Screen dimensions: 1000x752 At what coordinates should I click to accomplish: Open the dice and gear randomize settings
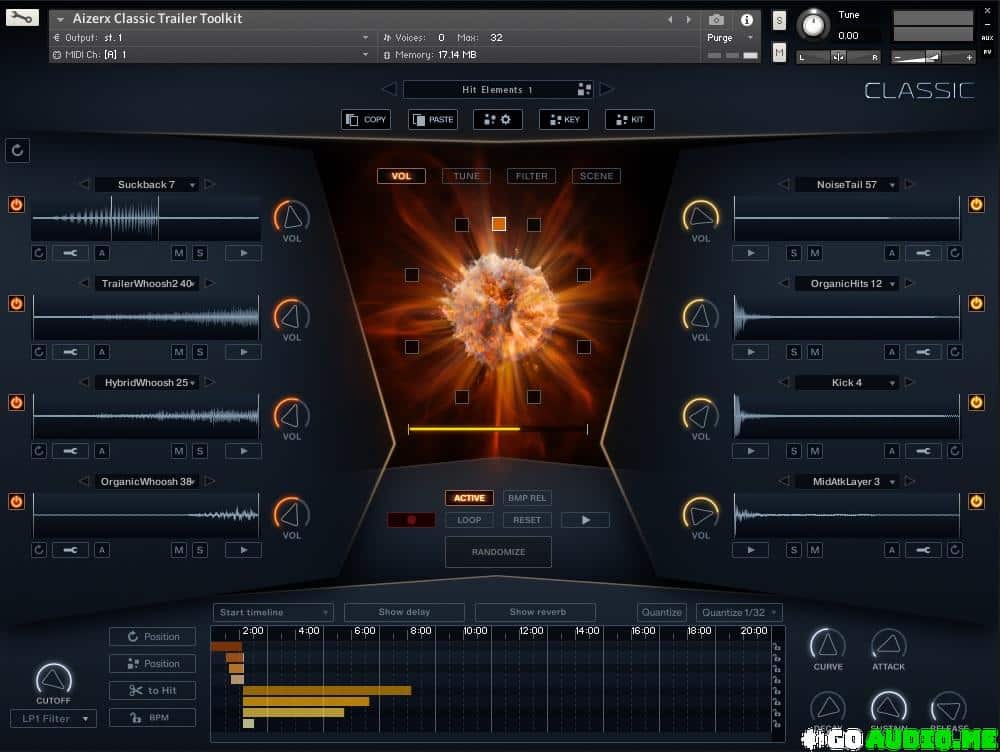tap(497, 119)
